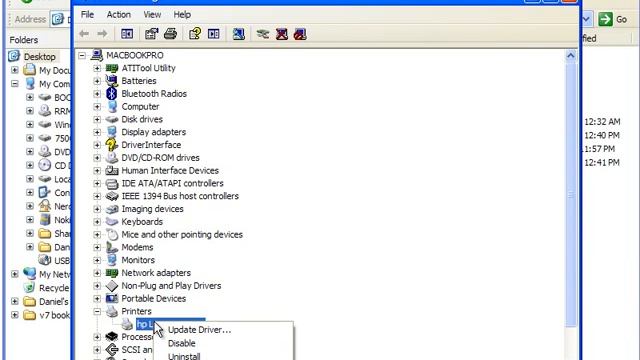This screenshot has width=640, height=360.
Task: Expand the Network adapters node
Action: pyautogui.click(x=97, y=273)
